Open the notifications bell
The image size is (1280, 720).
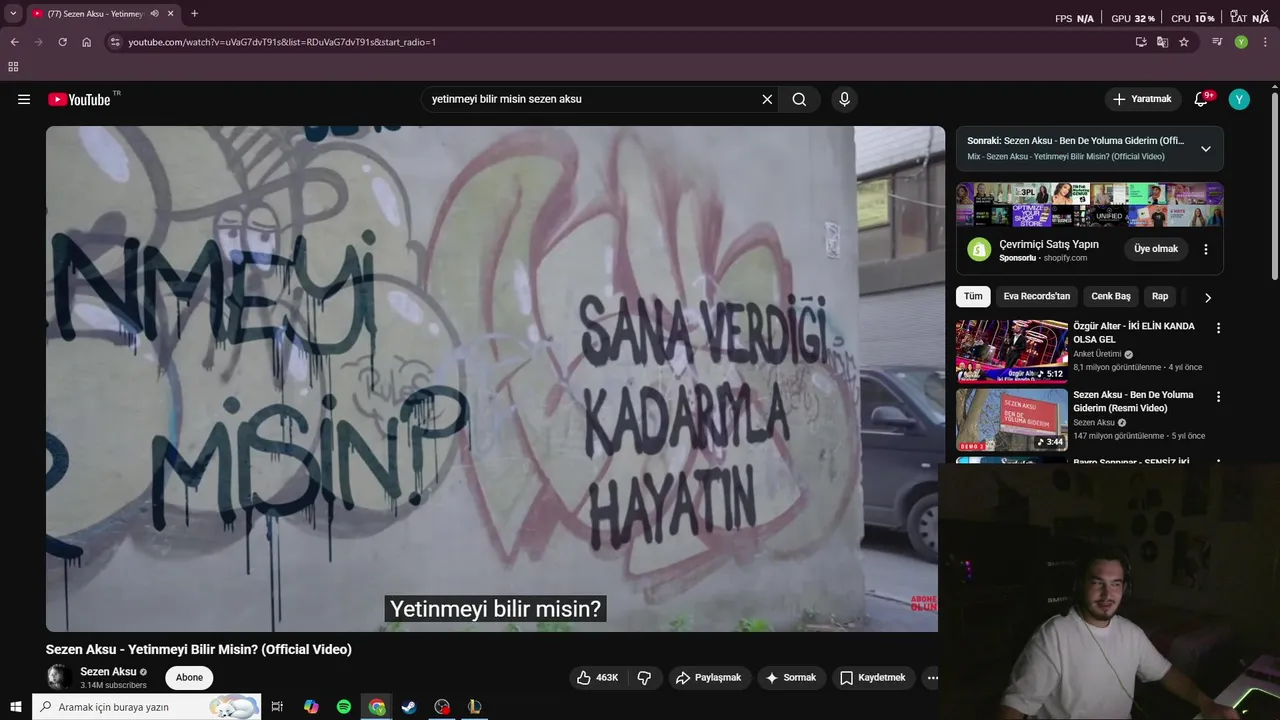1202,99
